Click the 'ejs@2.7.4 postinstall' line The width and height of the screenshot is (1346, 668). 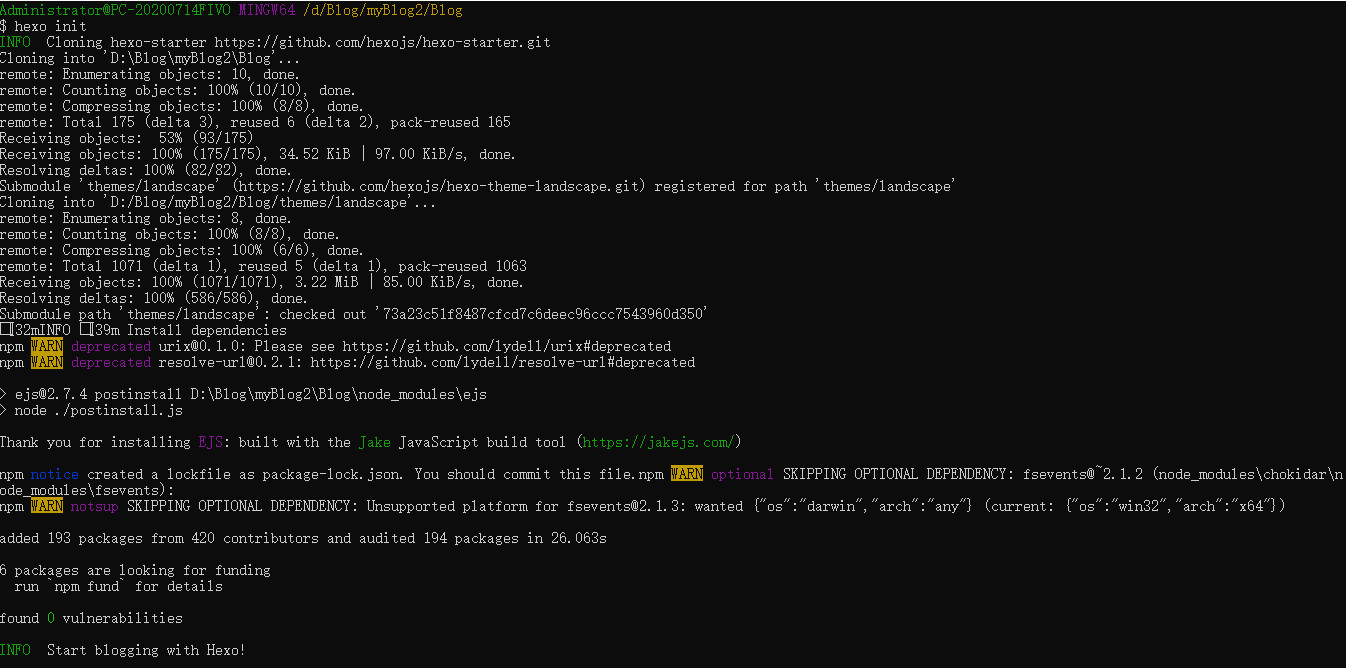[243, 394]
